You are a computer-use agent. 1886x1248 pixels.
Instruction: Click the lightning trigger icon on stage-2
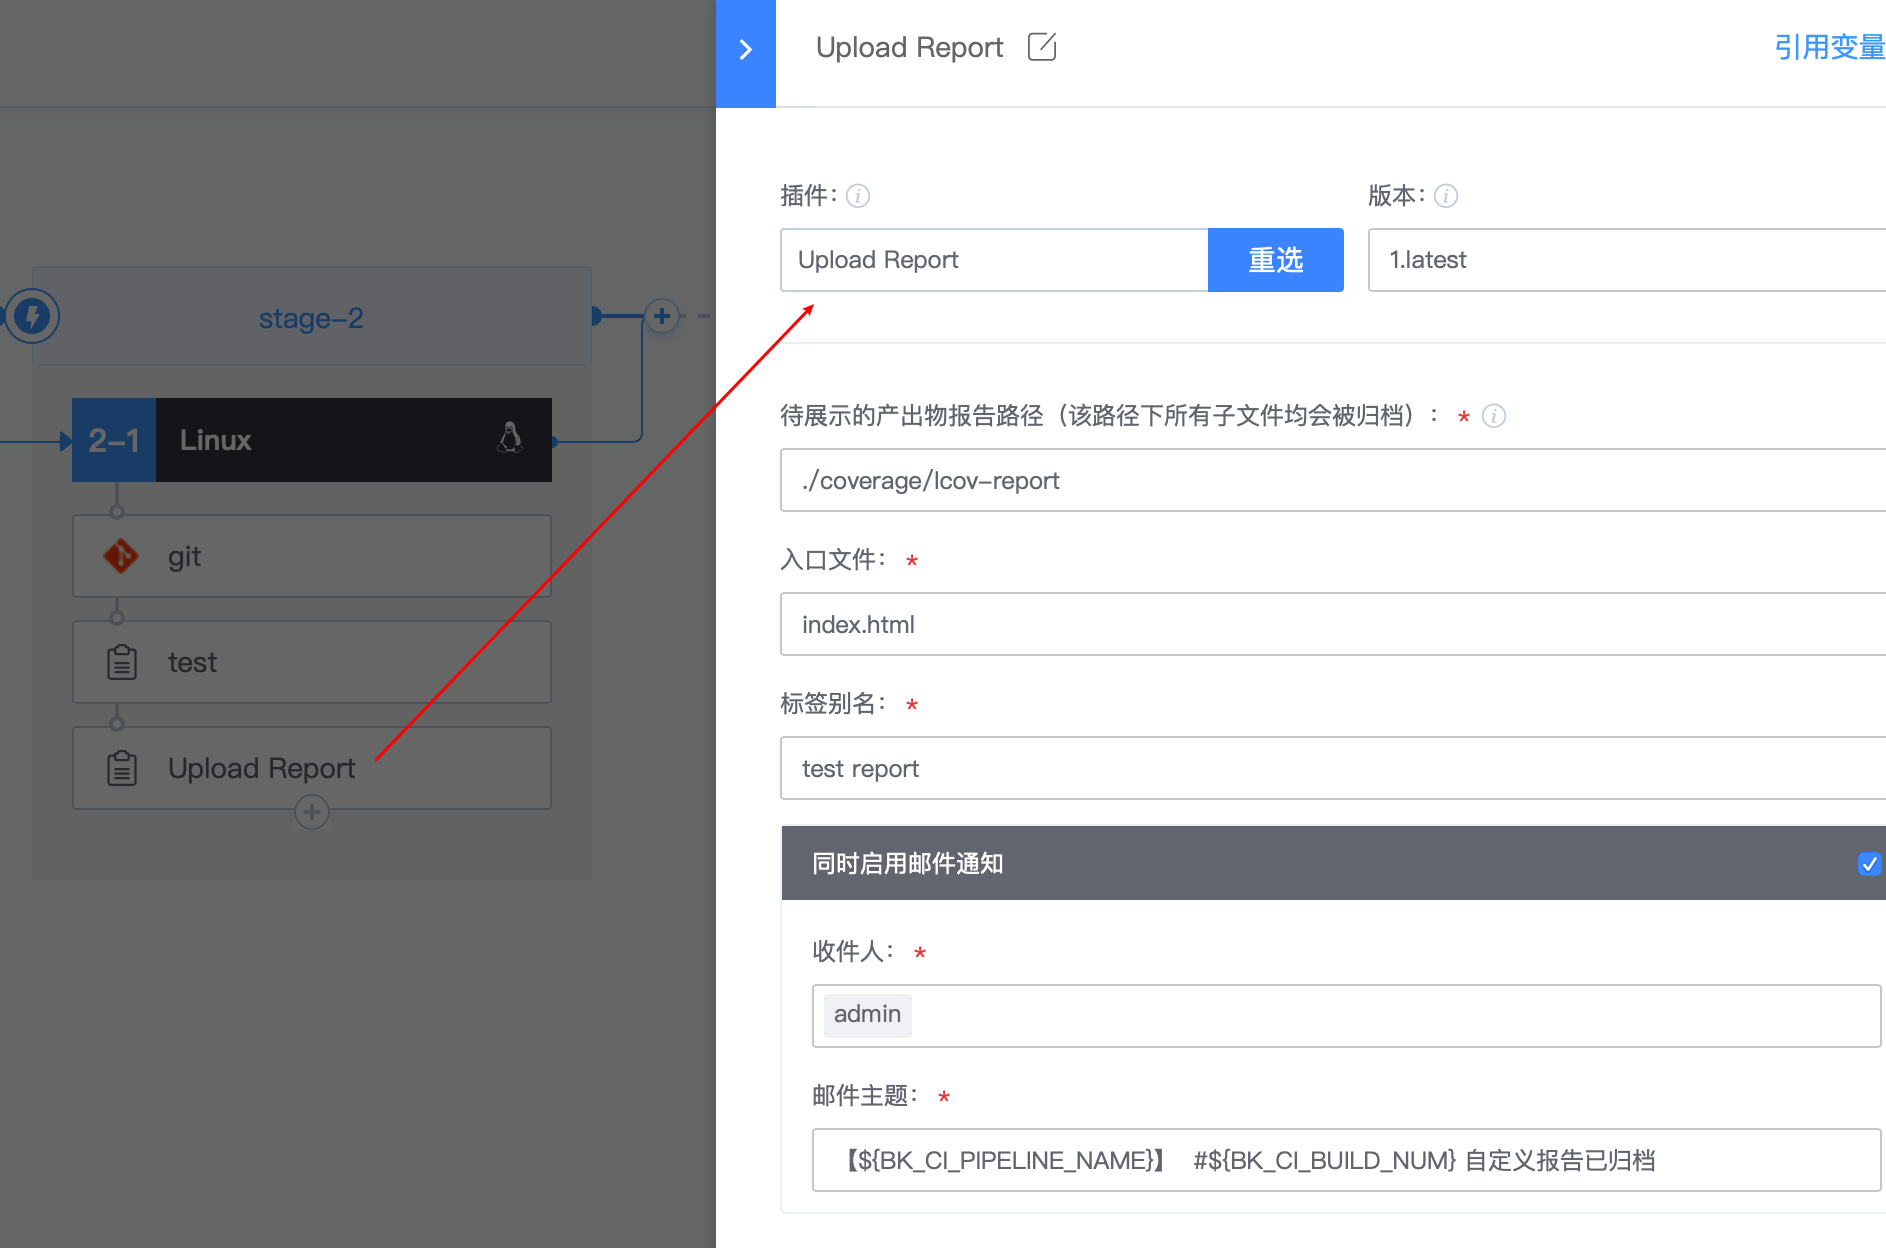[x=32, y=317]
